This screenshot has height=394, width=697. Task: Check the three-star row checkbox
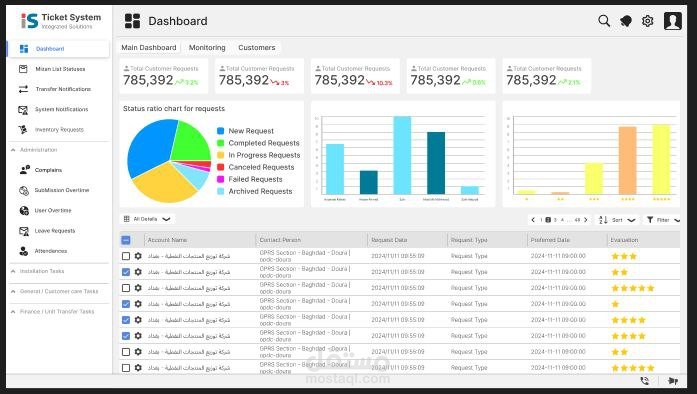(x=126, y=256)
